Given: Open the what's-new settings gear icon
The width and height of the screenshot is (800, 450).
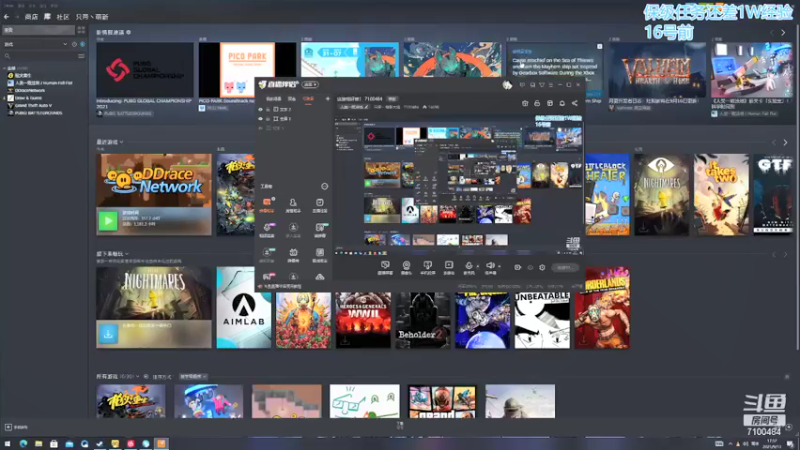Looking at the screenshot, I should pos(129,32).
